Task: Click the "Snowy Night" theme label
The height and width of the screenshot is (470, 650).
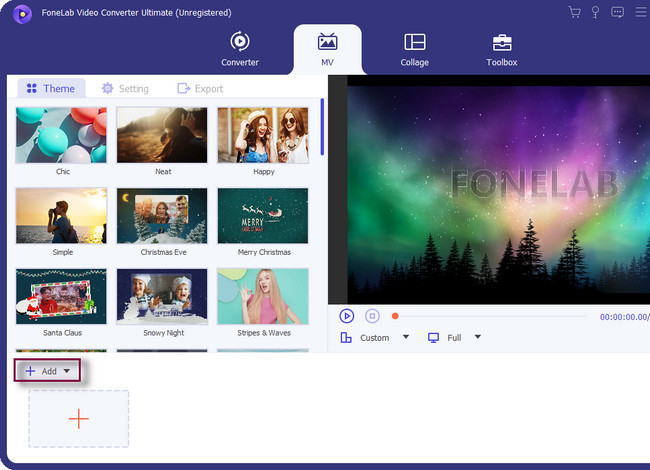Action: pos(163,333)
